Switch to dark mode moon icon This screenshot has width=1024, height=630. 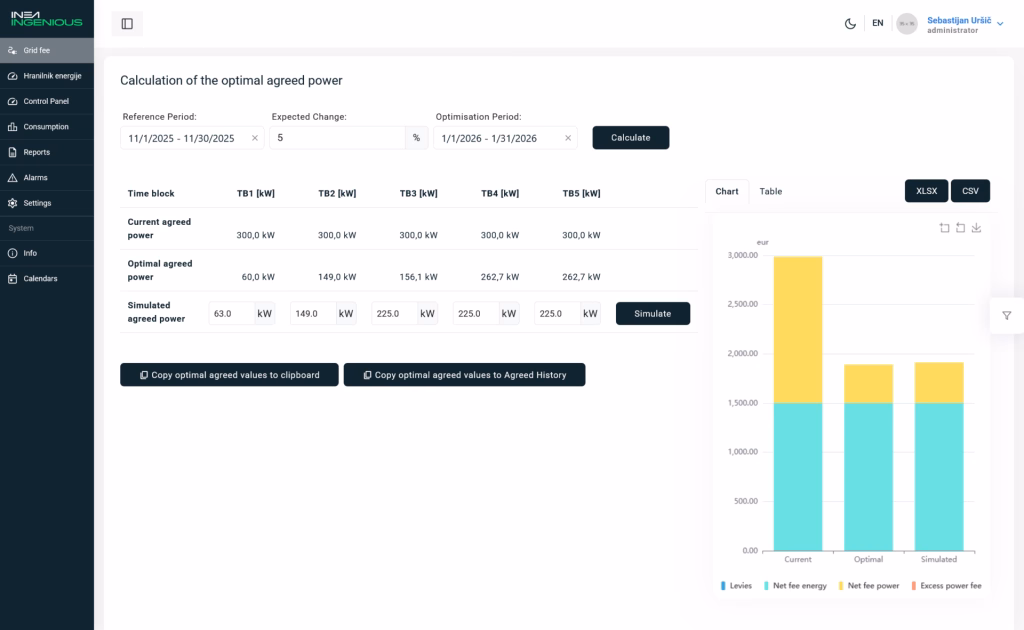pyautogui.click(x=850, y=24)
